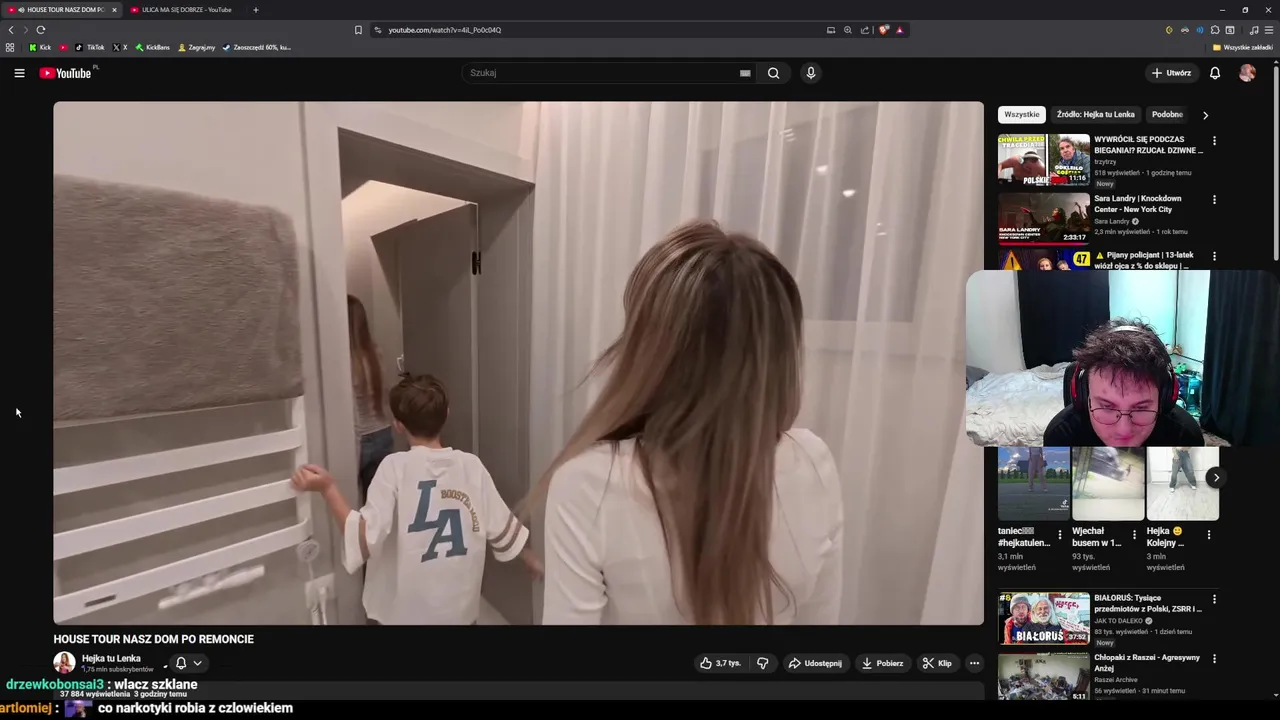Click the Pobierz button
The width and height of the screenshot is (1280, 720).
coord(882,663)
